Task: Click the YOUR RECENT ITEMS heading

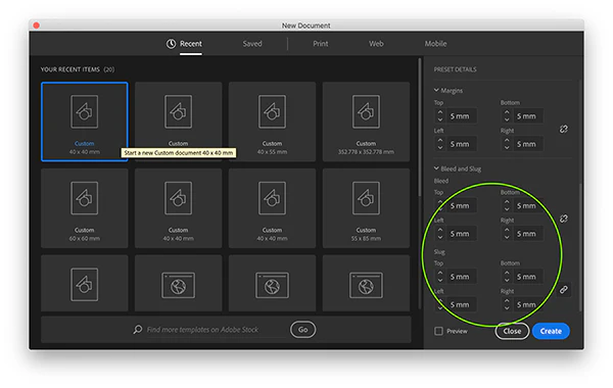Action: pos(70,69)
